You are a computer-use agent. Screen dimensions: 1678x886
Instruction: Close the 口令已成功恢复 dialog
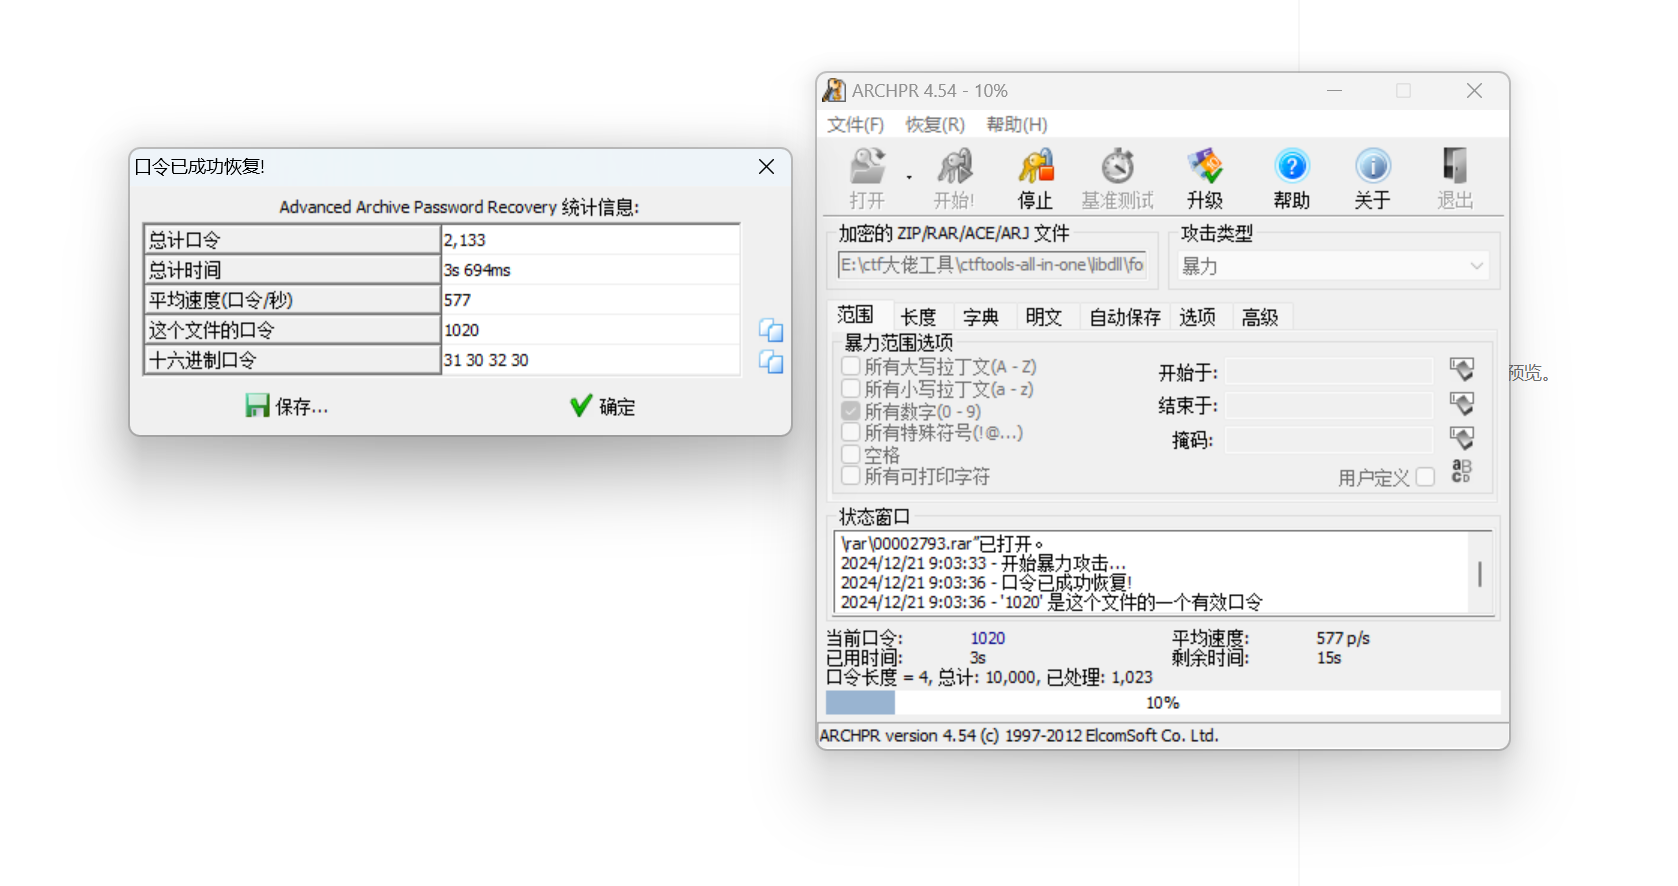coord(766,166)
